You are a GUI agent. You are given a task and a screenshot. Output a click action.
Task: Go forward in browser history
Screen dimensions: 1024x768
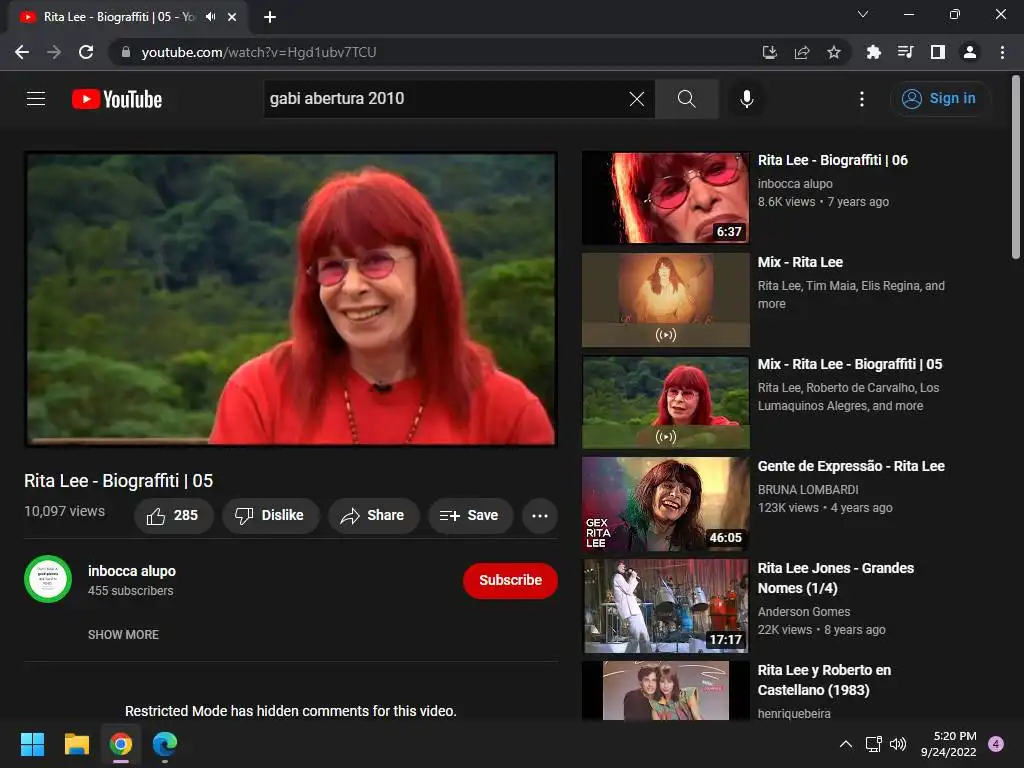click(54, 52)
